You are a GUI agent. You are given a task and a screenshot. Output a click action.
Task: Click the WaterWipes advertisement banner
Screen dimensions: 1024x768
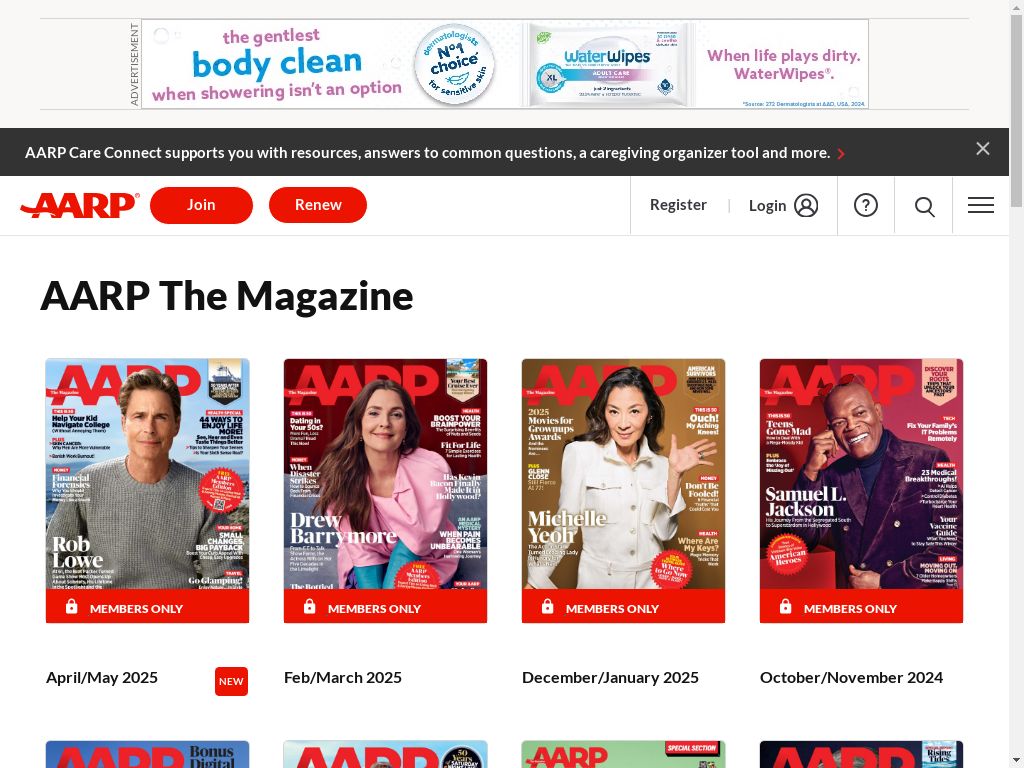(505, 64)
